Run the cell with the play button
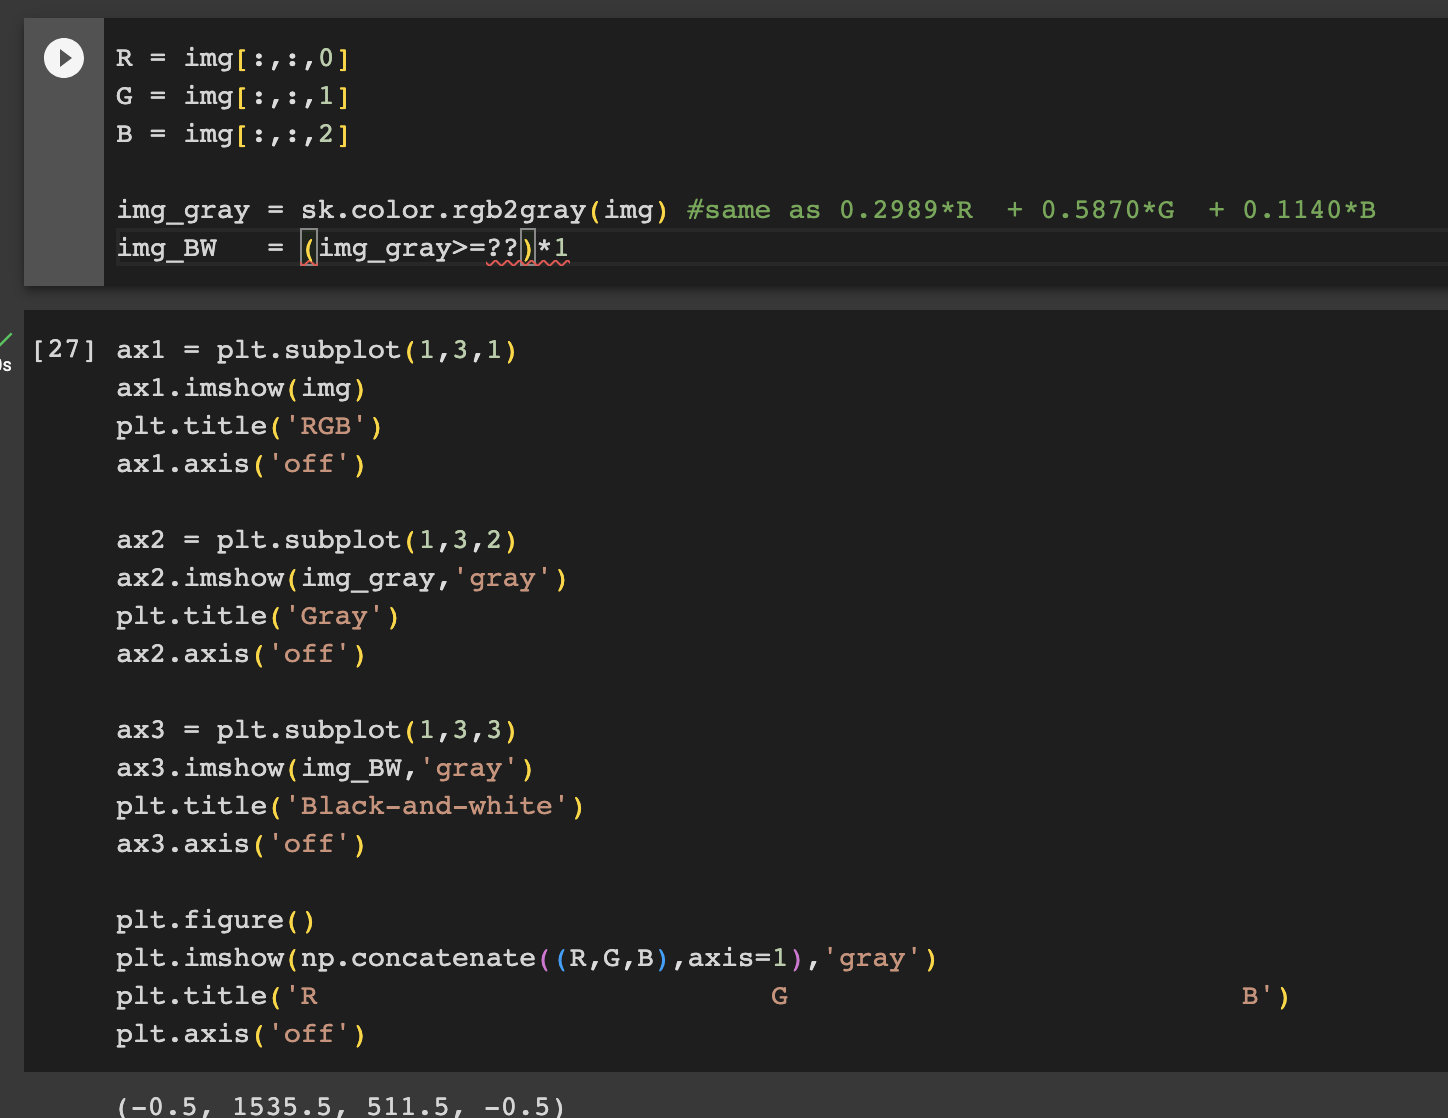The height and width of the screenshot is (1118, 1448). [x=64, y=58]
